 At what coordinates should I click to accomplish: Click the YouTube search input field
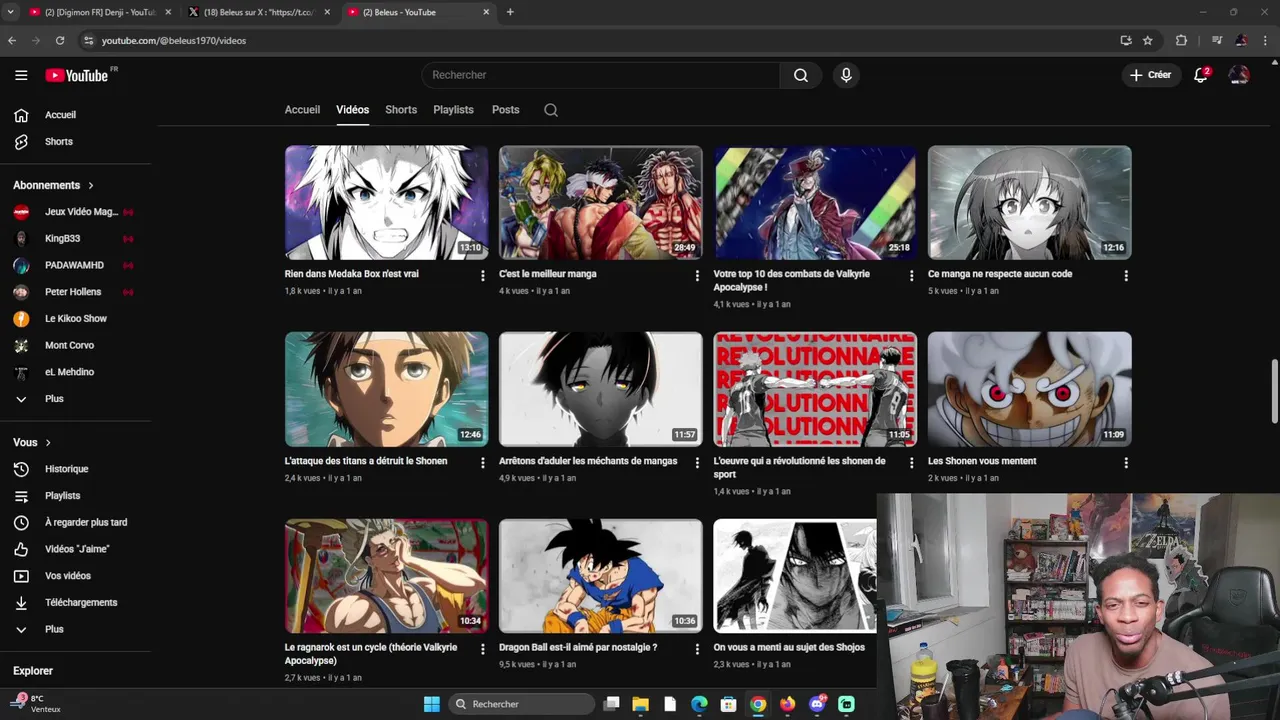[601, 75]
